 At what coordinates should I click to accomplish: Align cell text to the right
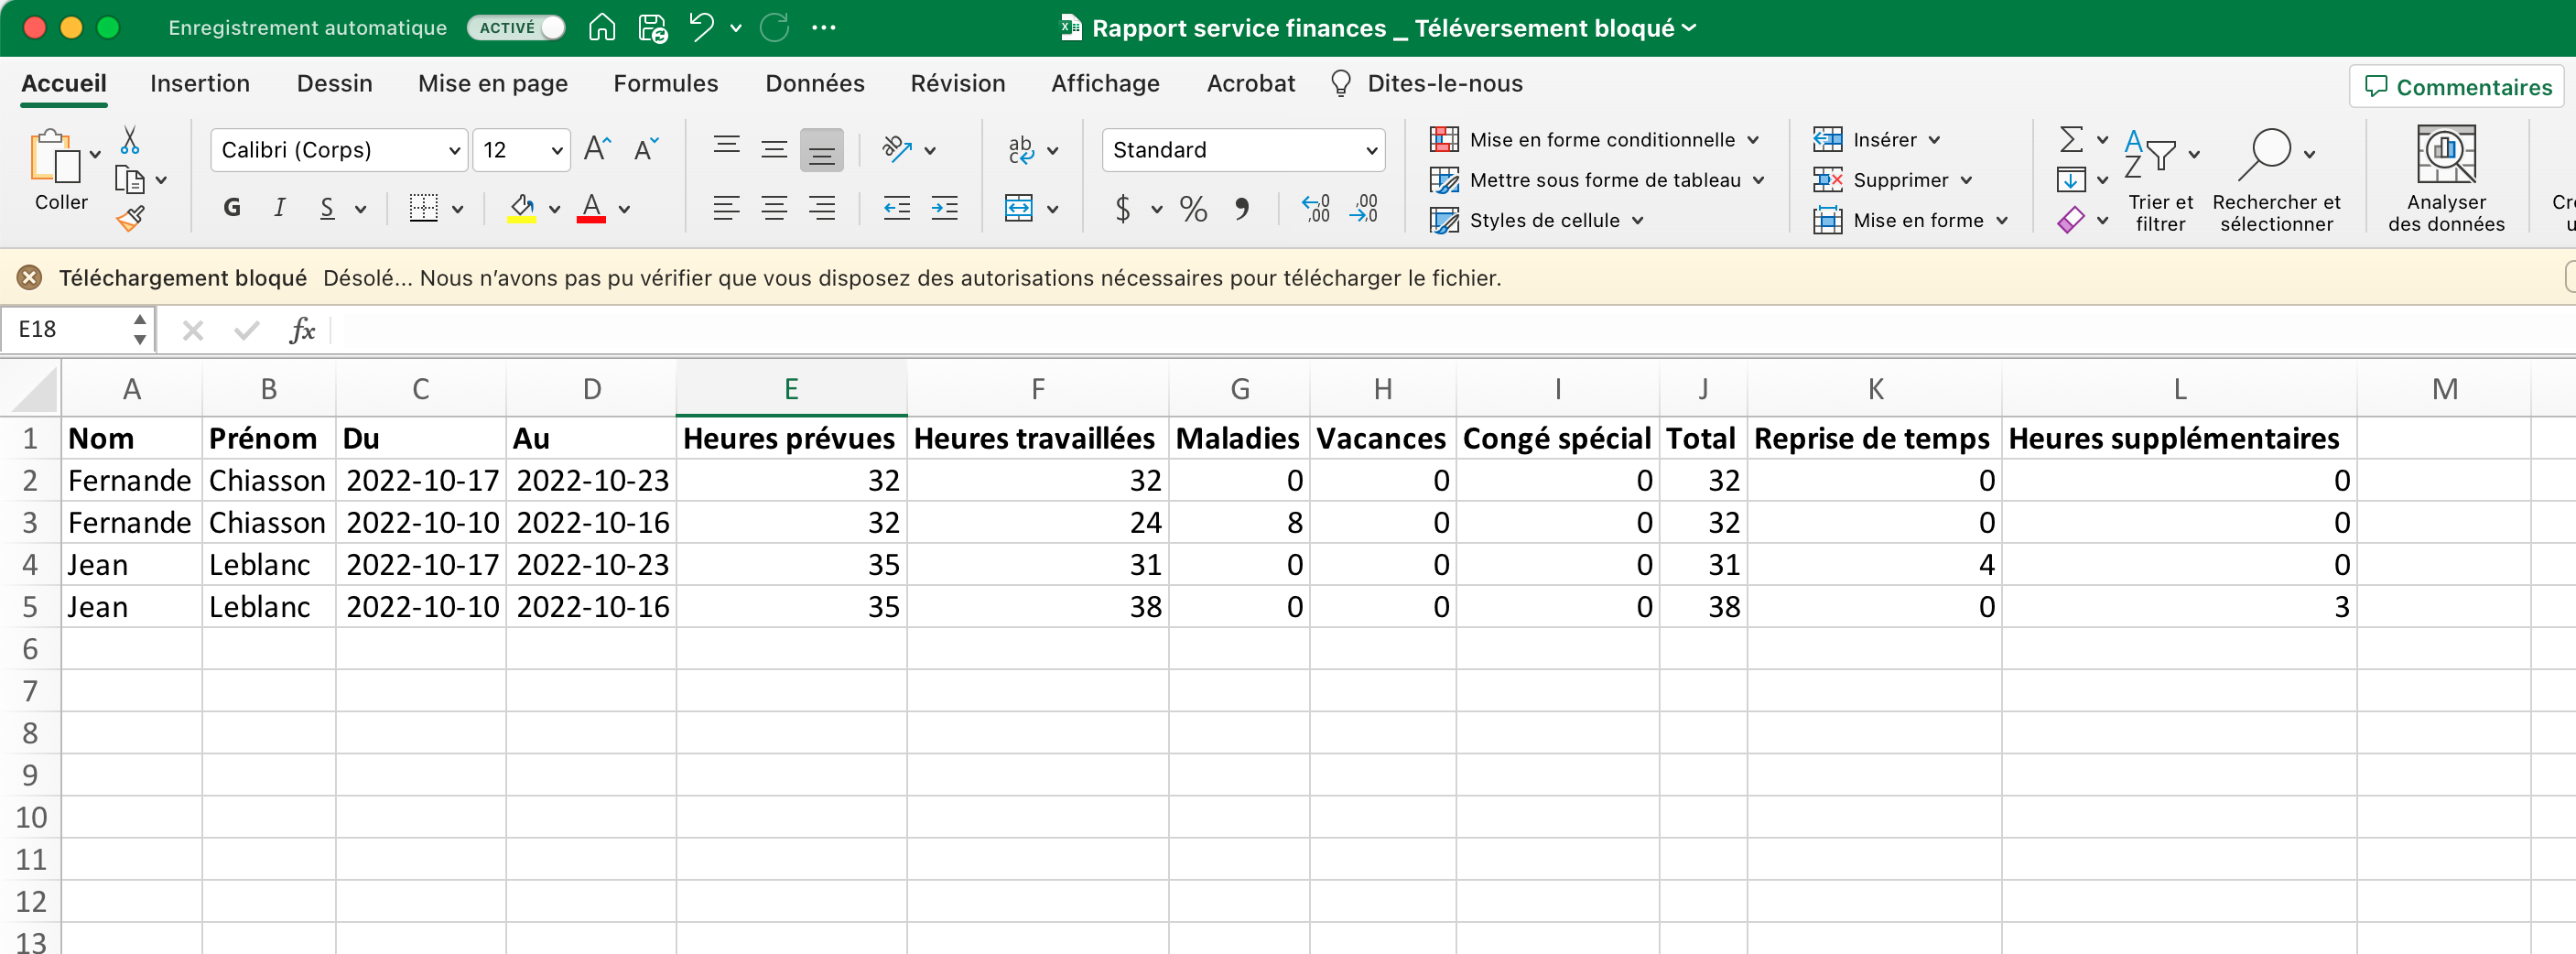[x=822, y=208]
